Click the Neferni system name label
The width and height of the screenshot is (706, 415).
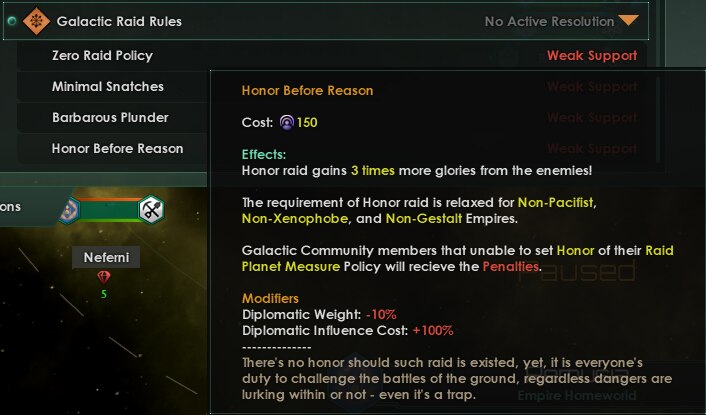(x=106, y=258)
